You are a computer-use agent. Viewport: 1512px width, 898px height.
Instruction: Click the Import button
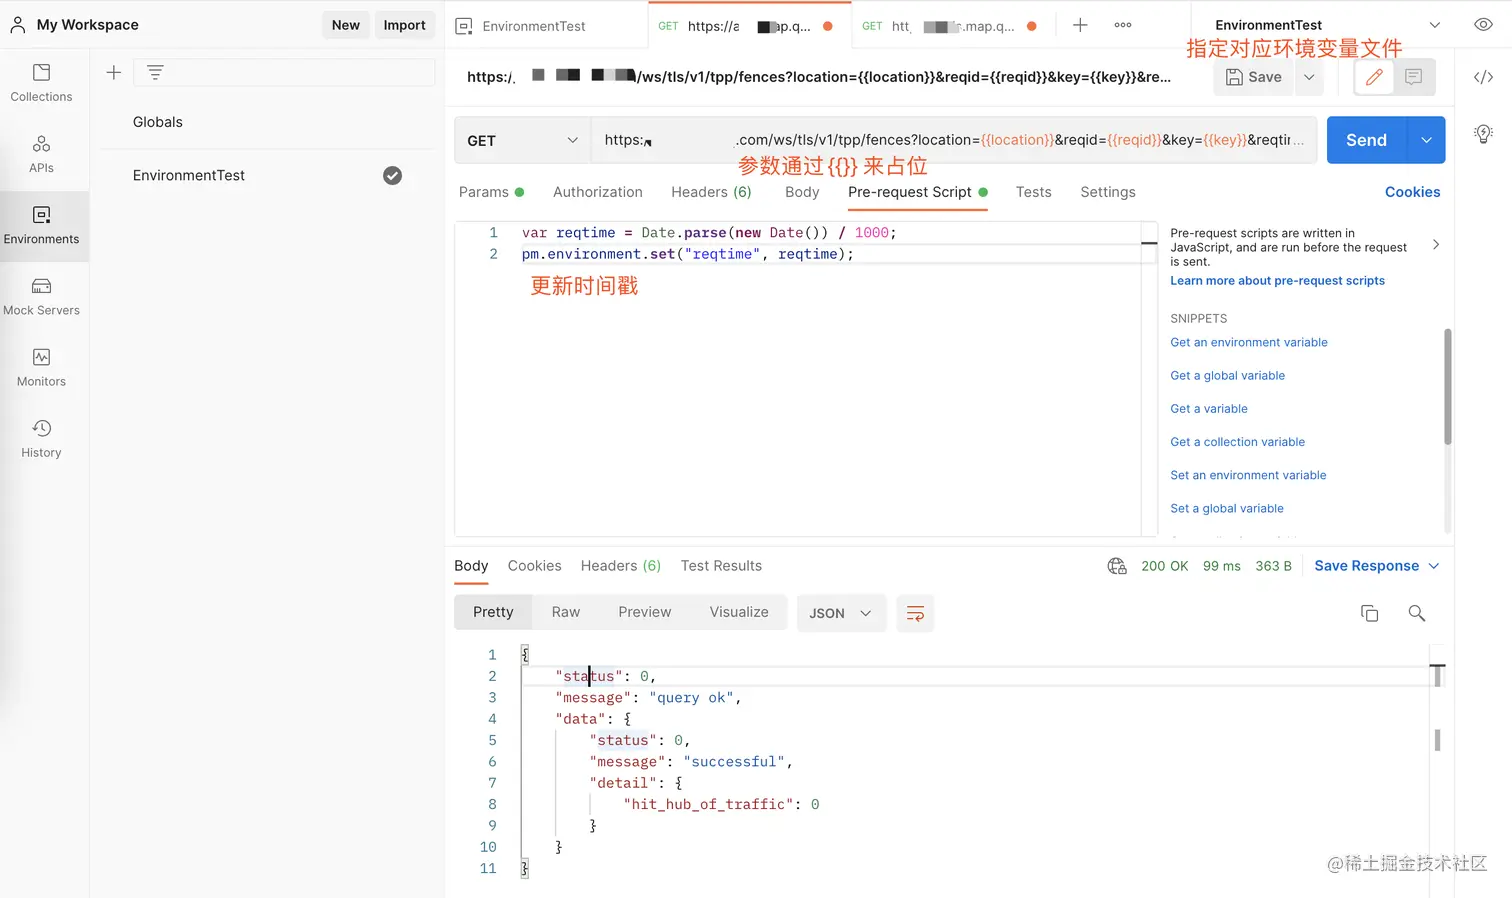pyautogui.click(x=404, y=25)
